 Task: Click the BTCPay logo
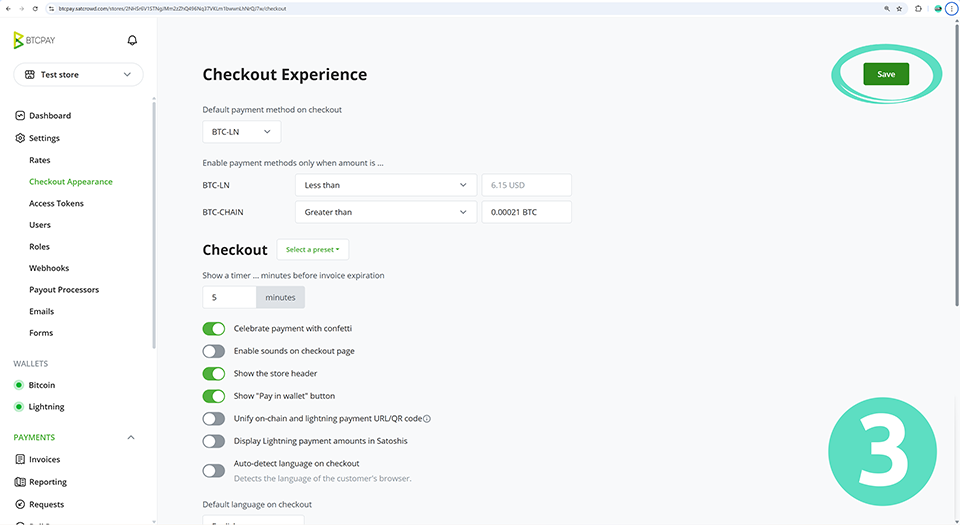point(36,40)
